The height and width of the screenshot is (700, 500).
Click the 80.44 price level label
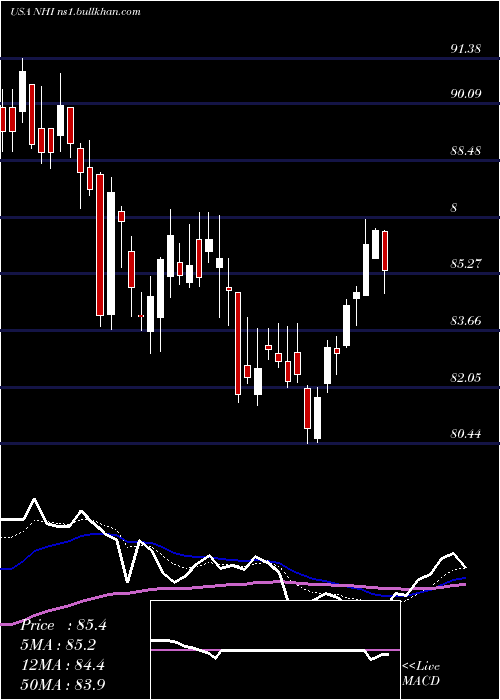pos(466,433)
